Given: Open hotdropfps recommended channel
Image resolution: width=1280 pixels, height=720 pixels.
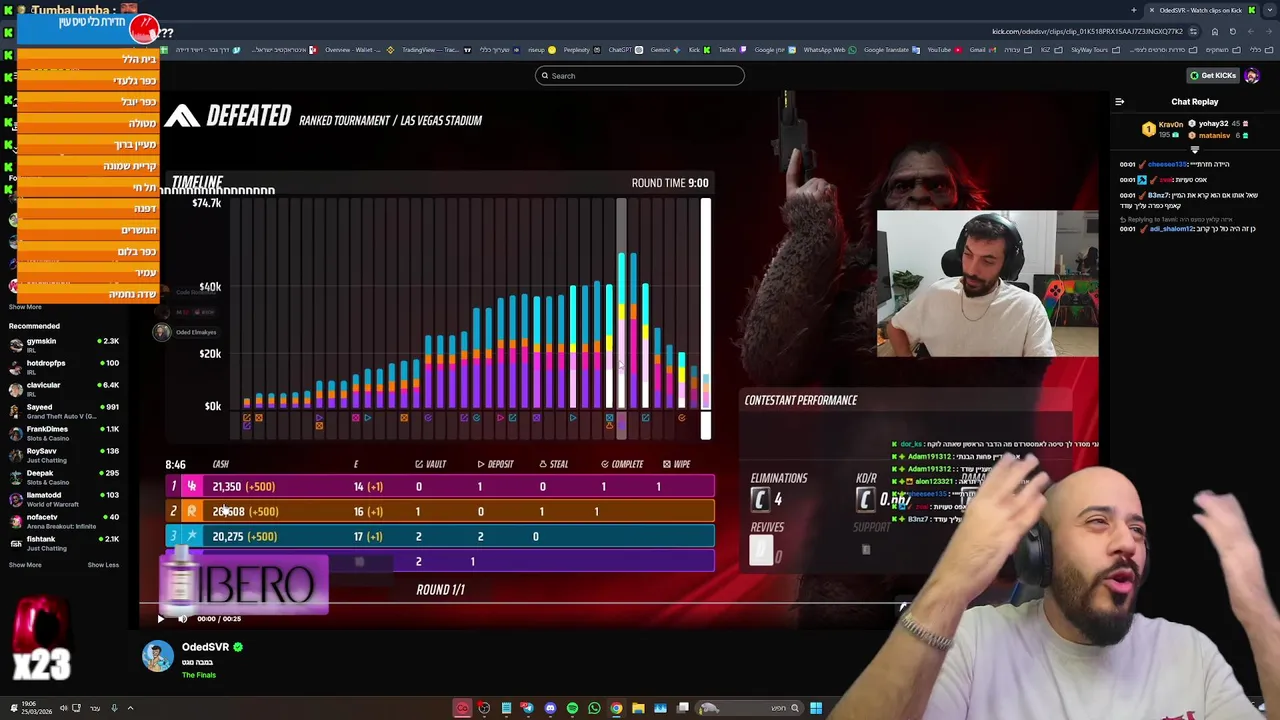Looking at the screenshot, I should point(63,367).
